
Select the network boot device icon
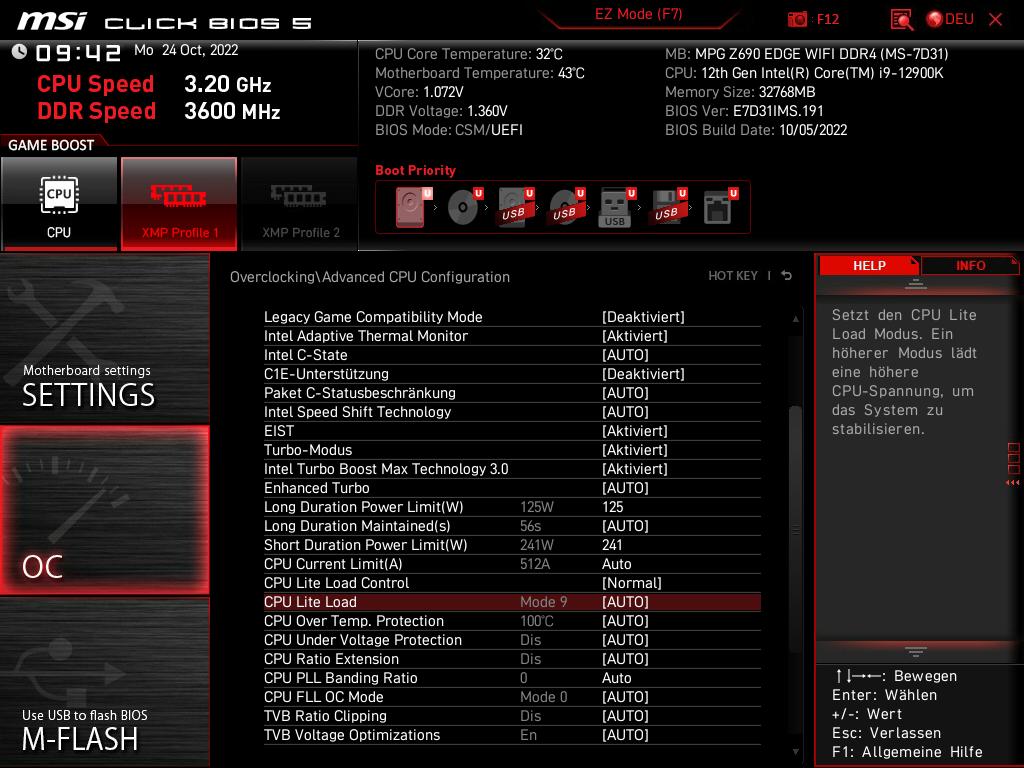coord(719,207)
